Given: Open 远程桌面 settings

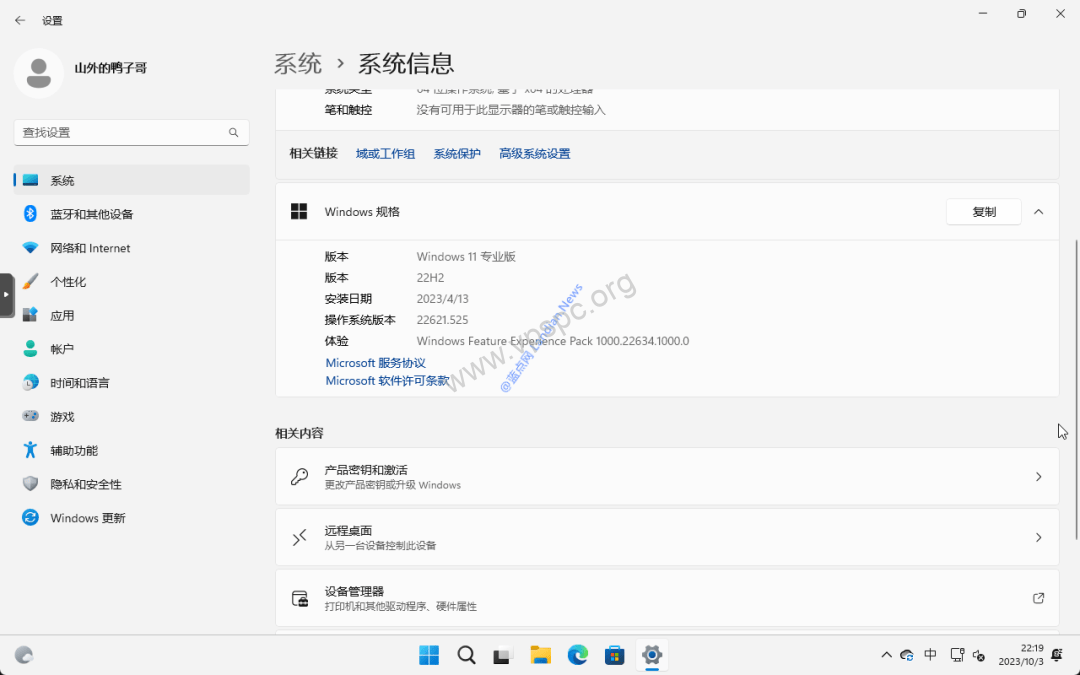Looking at the screenshot, I should point(667,537).
